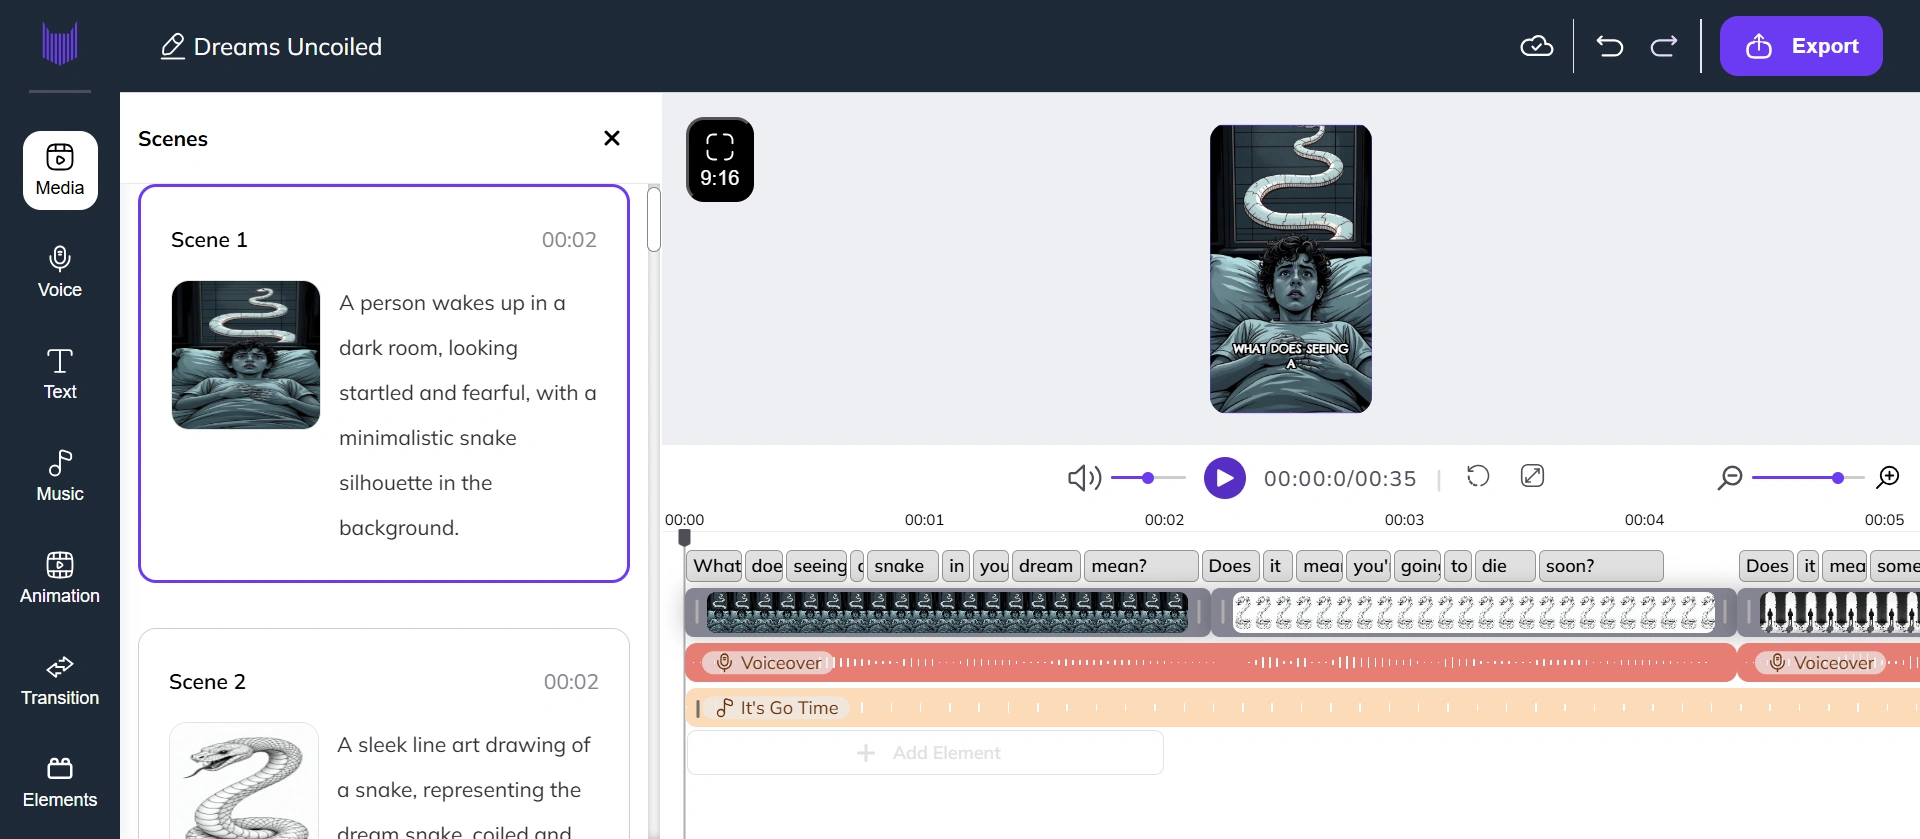Screen dimensions: 1920x839
Task: Select the caption word 'dream'
Action: tap(1046, 566)
